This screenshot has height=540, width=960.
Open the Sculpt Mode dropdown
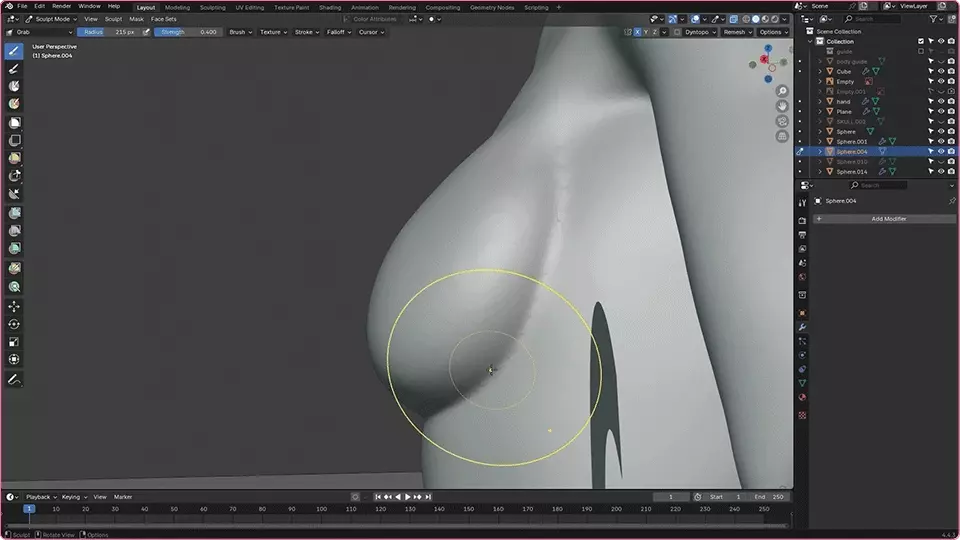click(x=51, y=19)
